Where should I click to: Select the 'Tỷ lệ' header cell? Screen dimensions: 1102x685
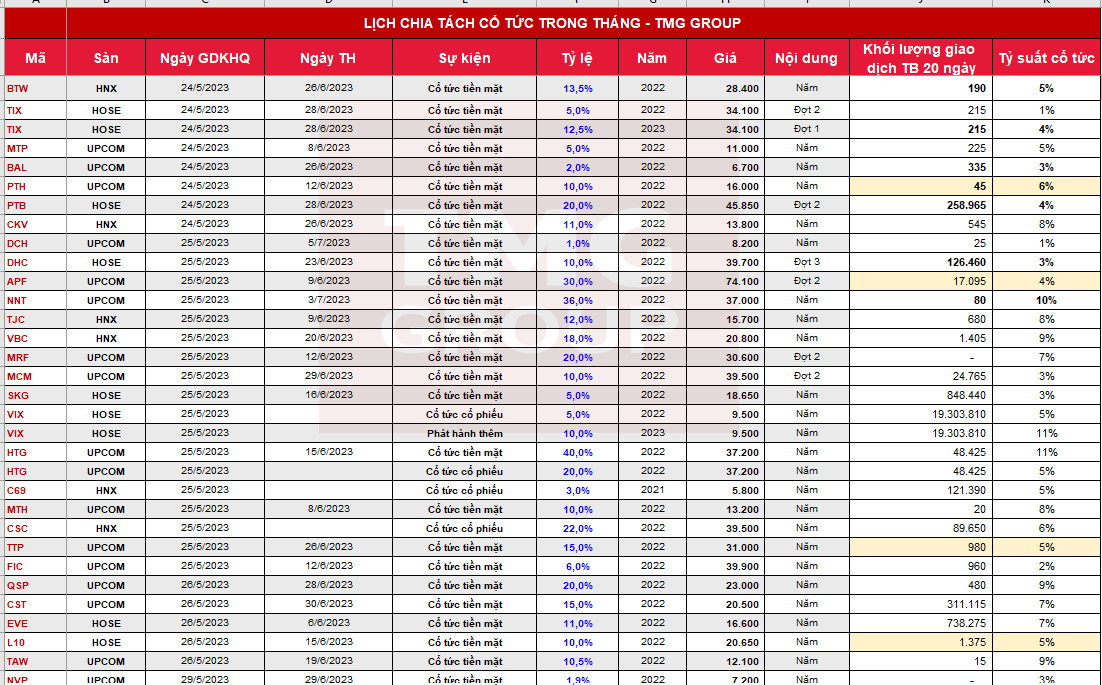[577, 58]
